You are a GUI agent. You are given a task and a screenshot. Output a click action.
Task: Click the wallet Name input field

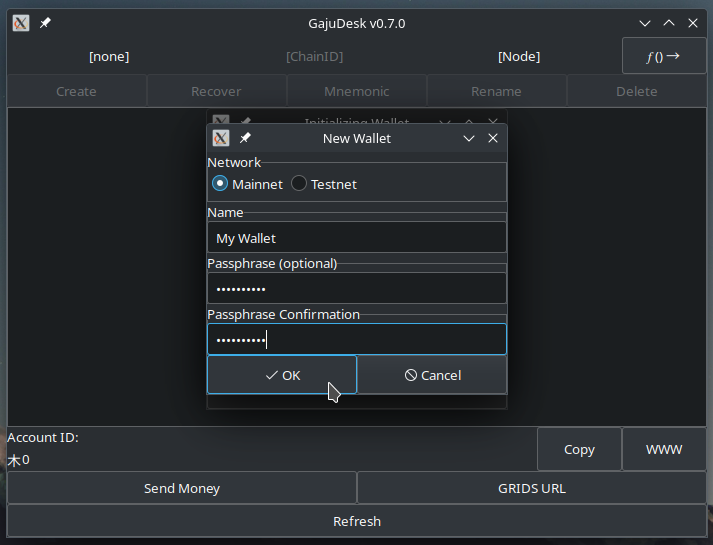(356, 238)
